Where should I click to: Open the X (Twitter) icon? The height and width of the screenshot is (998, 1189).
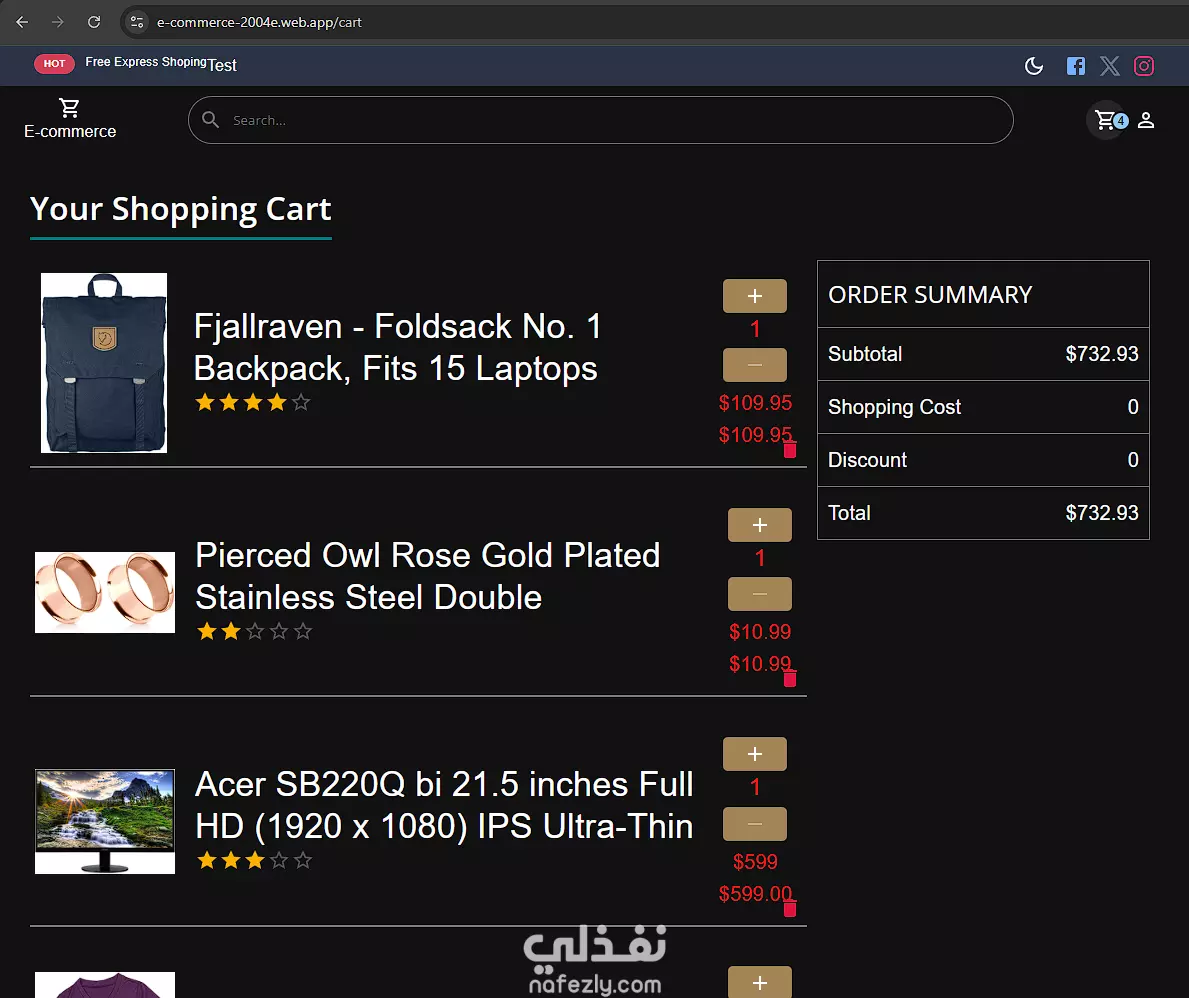pyautogui.click(x=1109, y=66)
